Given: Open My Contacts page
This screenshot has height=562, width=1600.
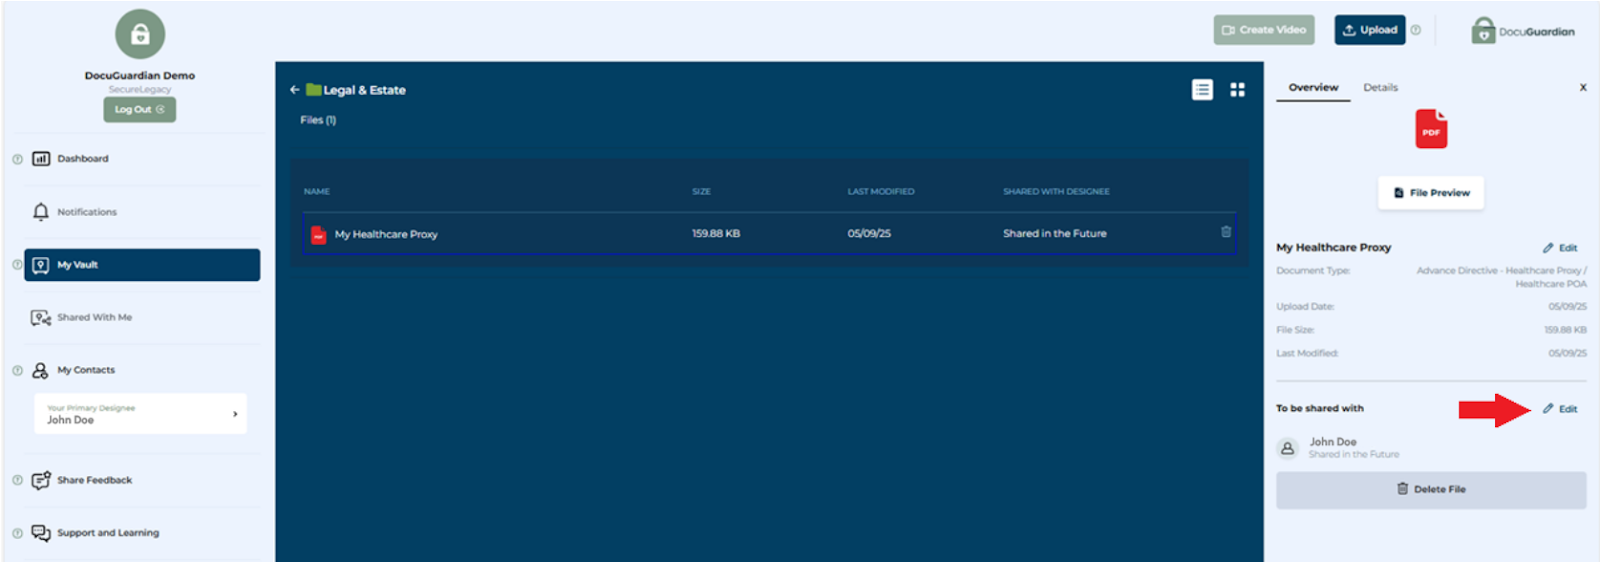Looking at the screenshot, I should [x=86, y=370].
